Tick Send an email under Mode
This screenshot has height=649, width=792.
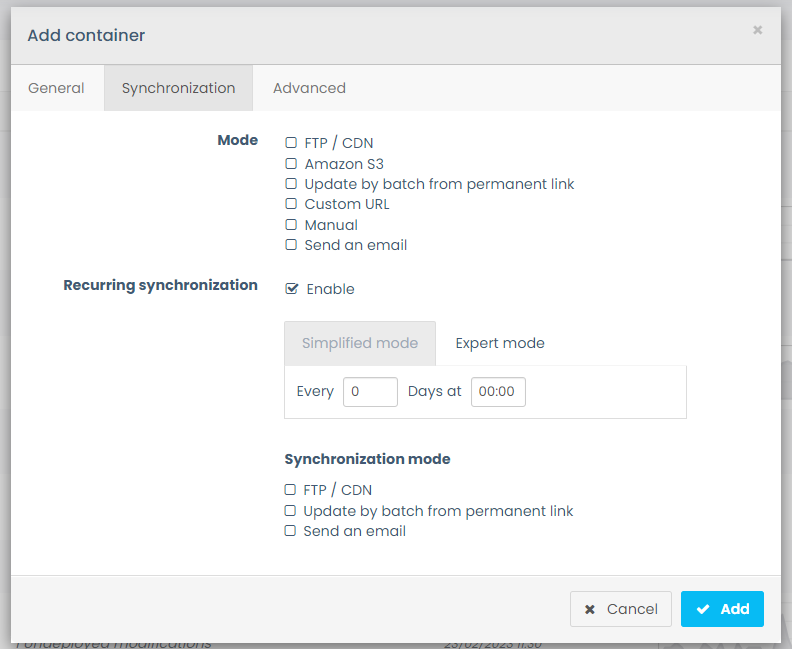tap(291, 245)
